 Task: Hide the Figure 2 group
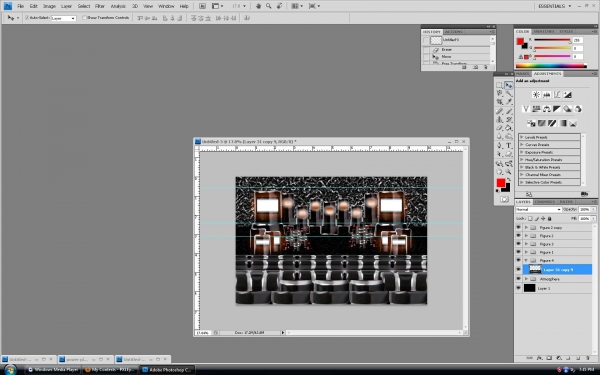pyautogui.click(x=518, y=236)
